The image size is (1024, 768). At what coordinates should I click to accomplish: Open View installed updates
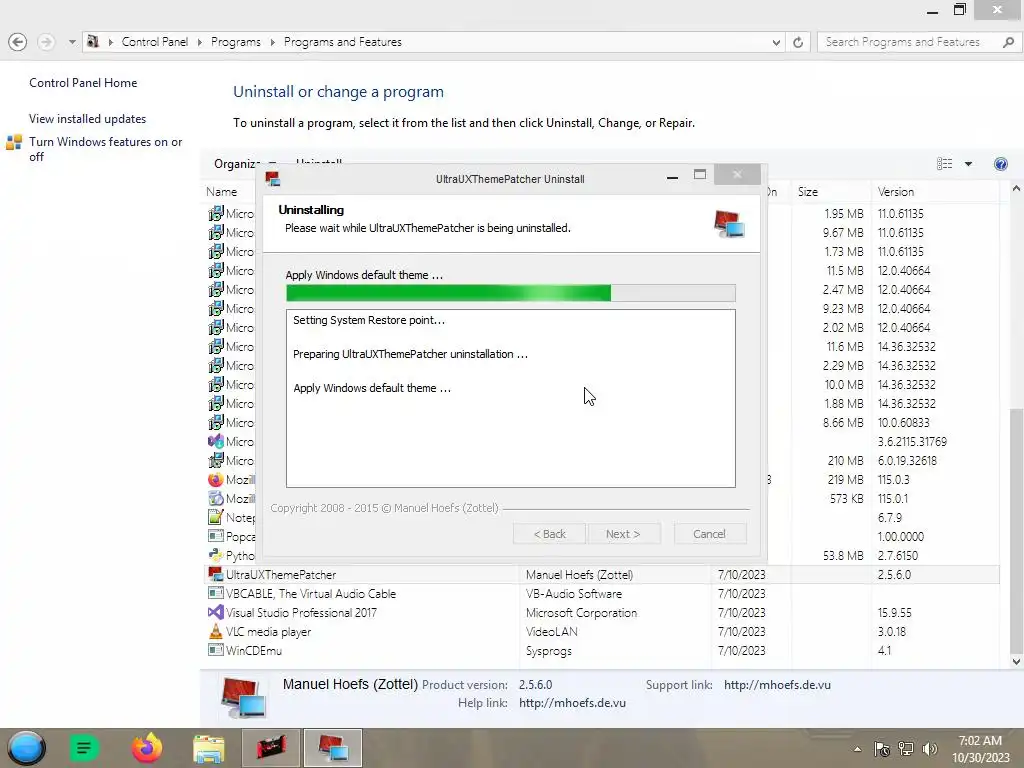coord(88,119)
